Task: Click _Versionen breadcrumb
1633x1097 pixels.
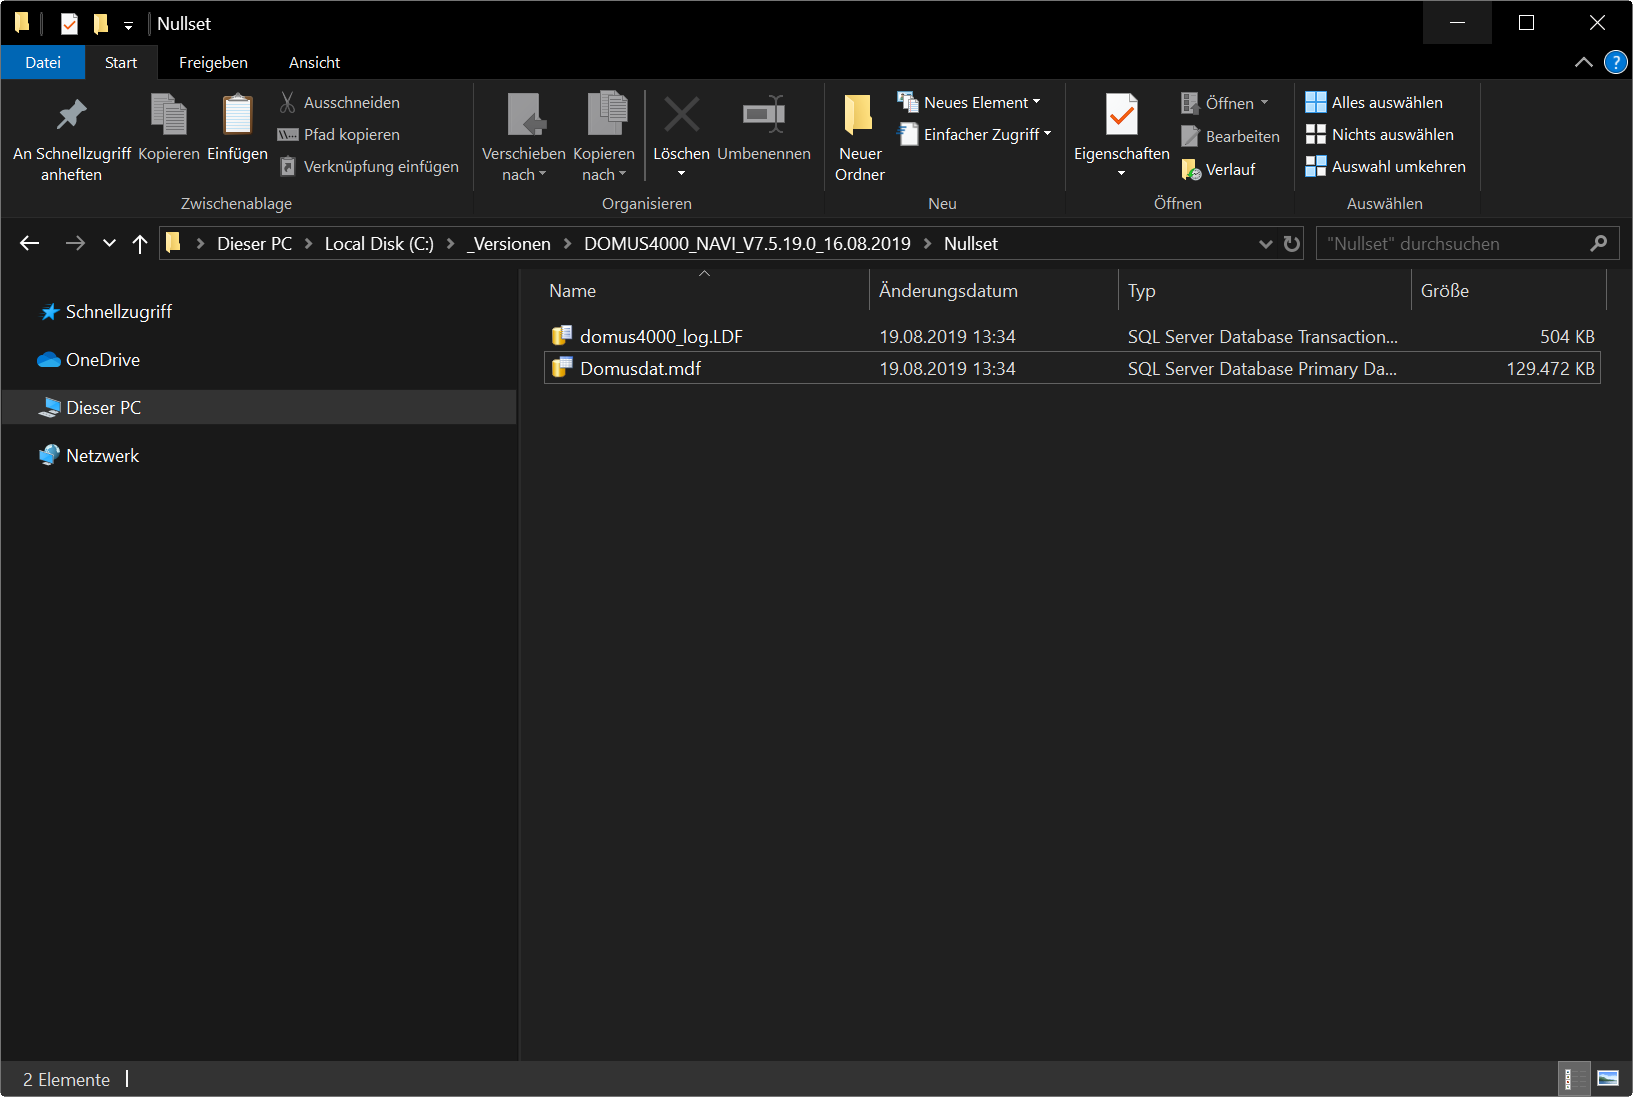Action: (x=508, y=243)
